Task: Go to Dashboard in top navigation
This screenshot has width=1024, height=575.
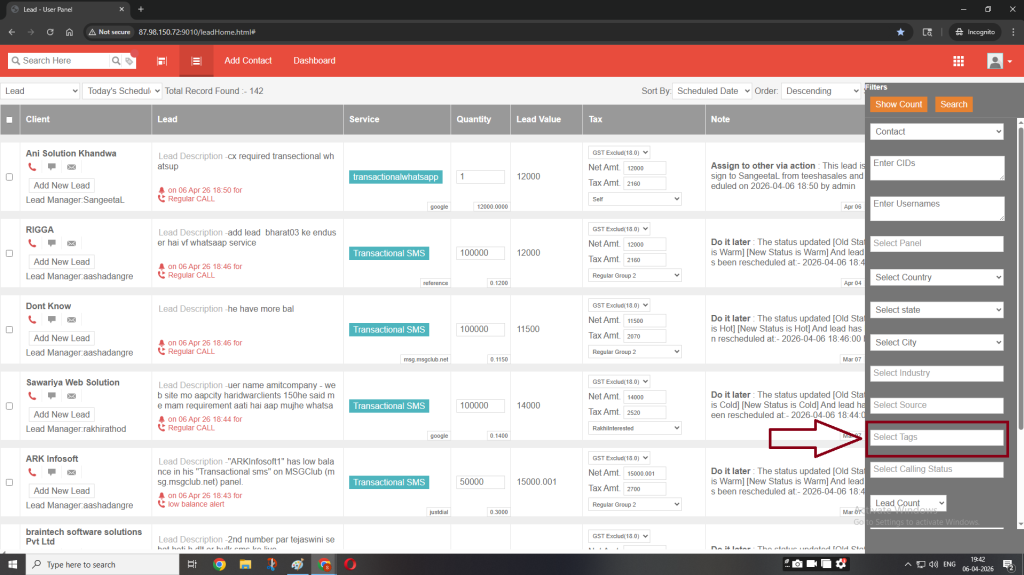Action: pyautogui.click(x=314, y=61)
